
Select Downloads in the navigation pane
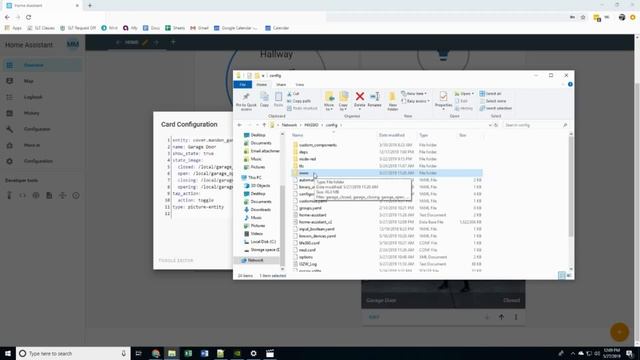[x=260, y=210]
